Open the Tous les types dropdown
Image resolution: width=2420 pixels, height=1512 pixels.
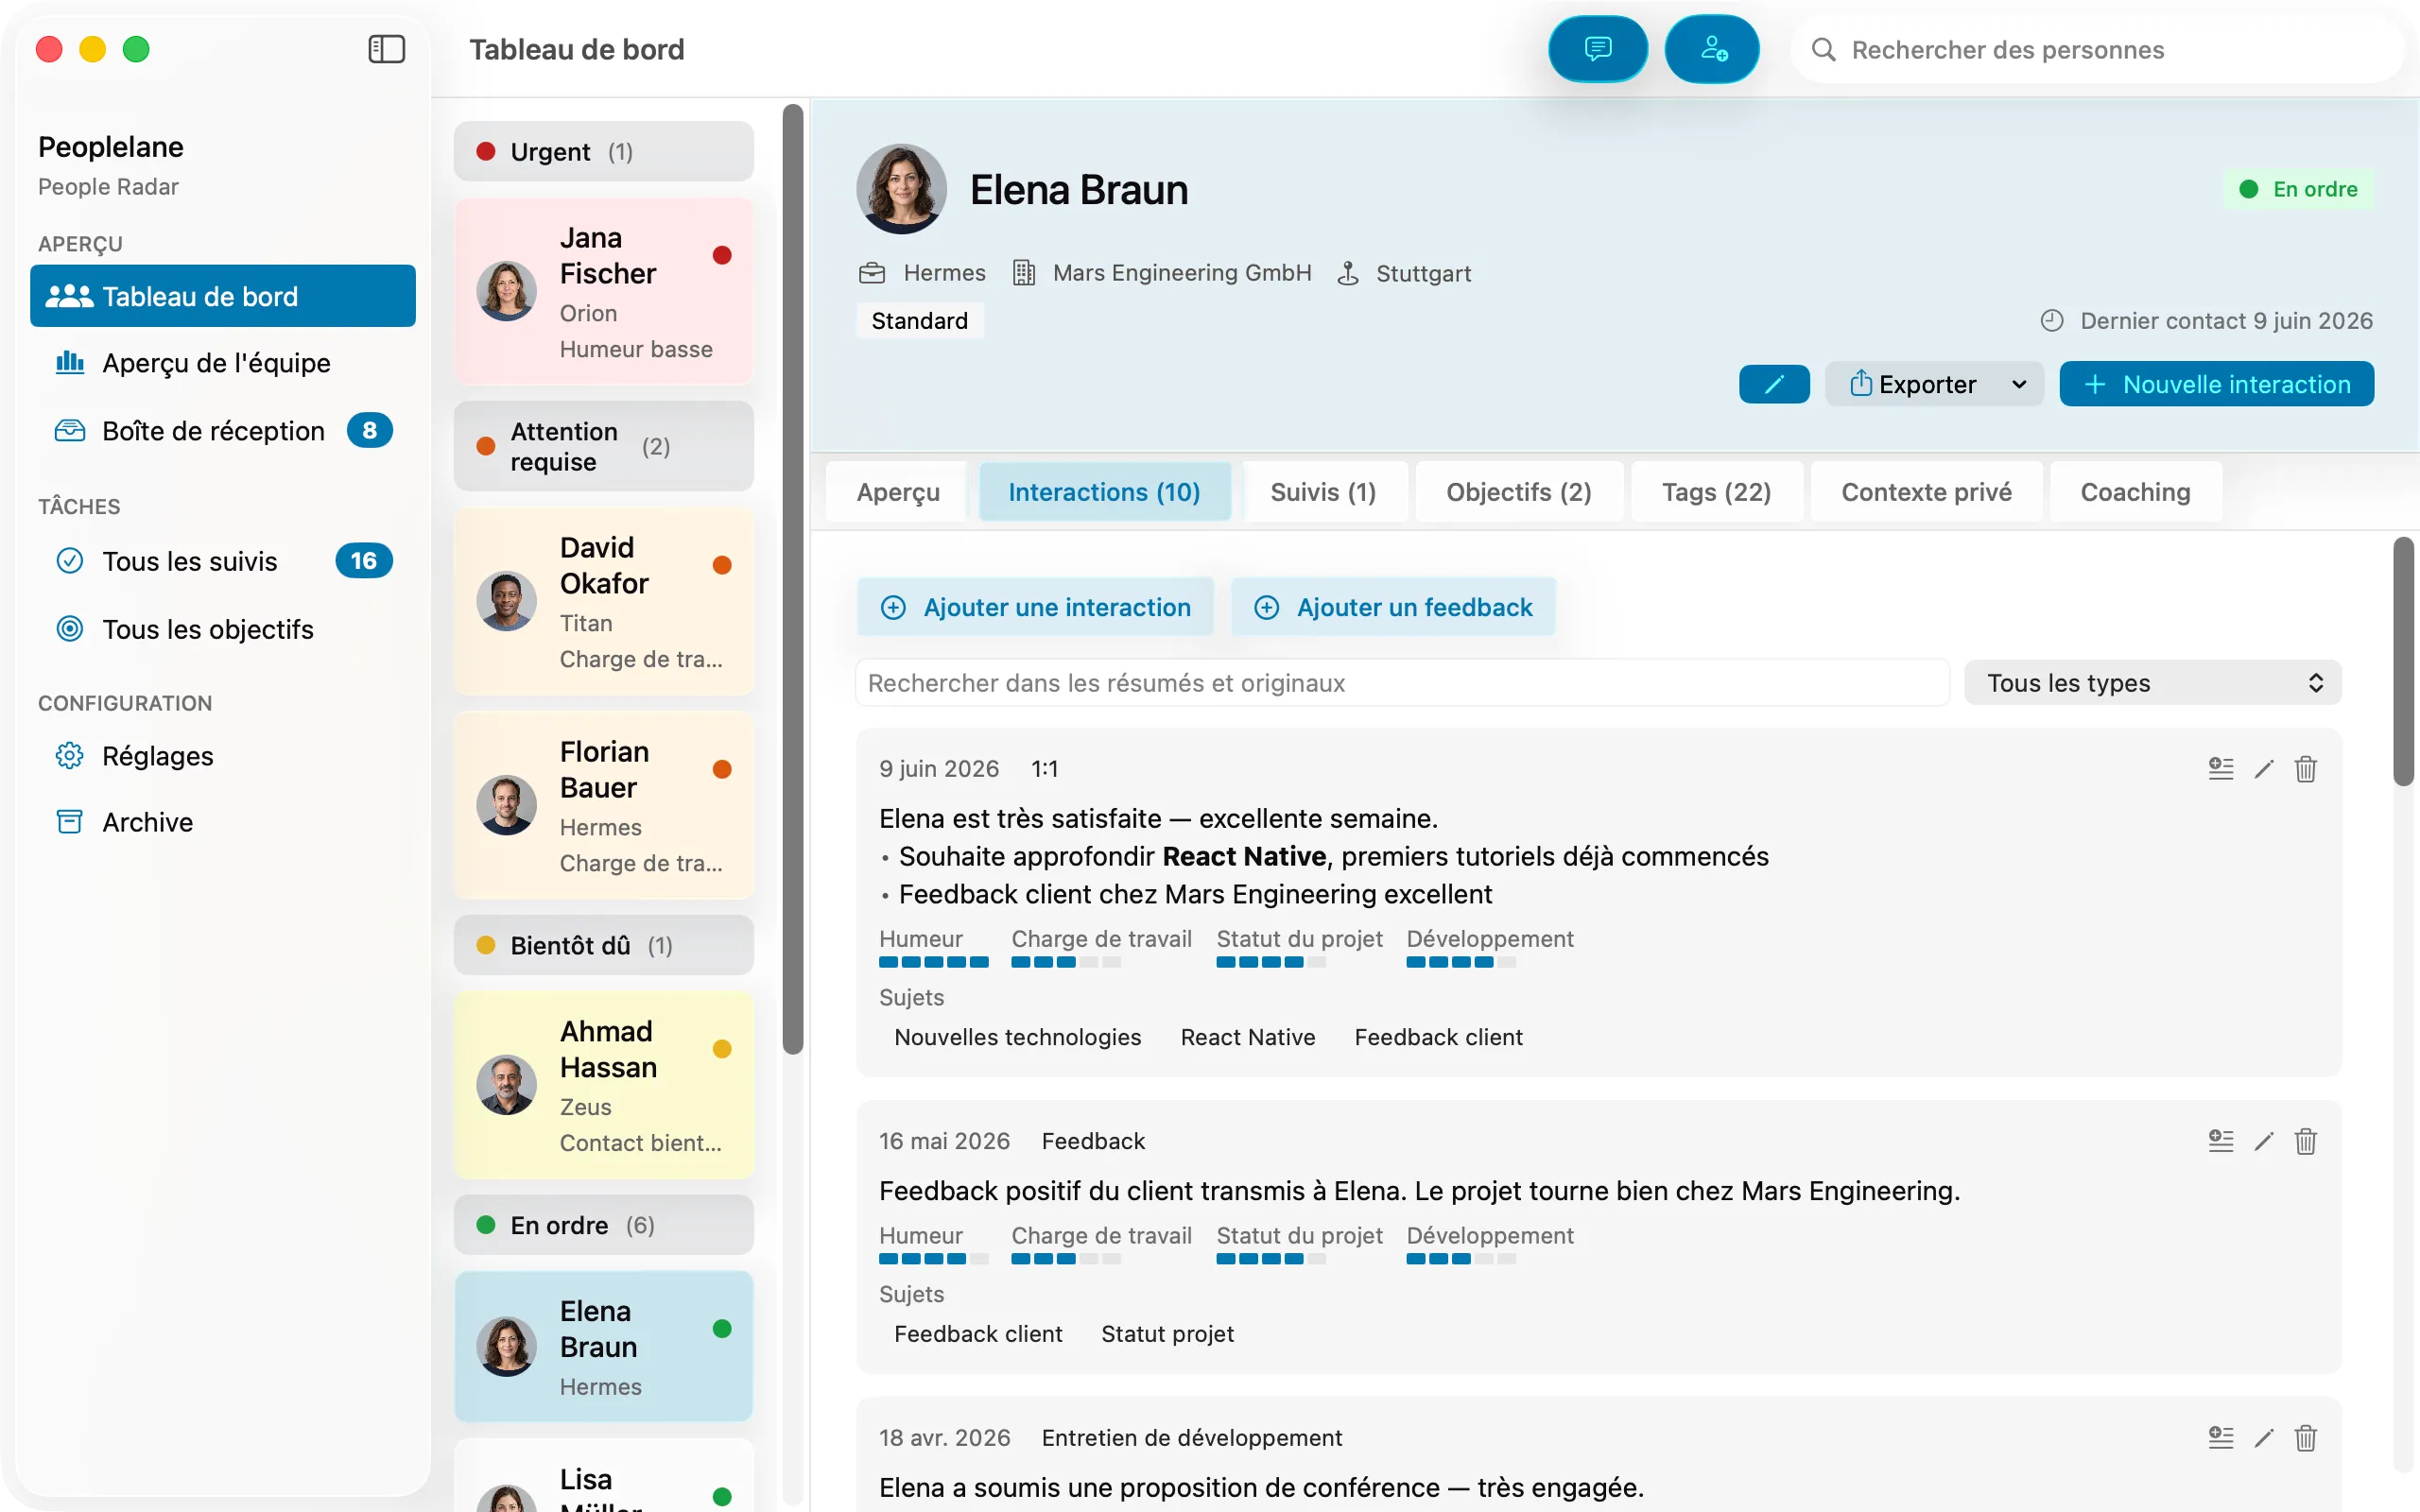tap(2152, 683)
